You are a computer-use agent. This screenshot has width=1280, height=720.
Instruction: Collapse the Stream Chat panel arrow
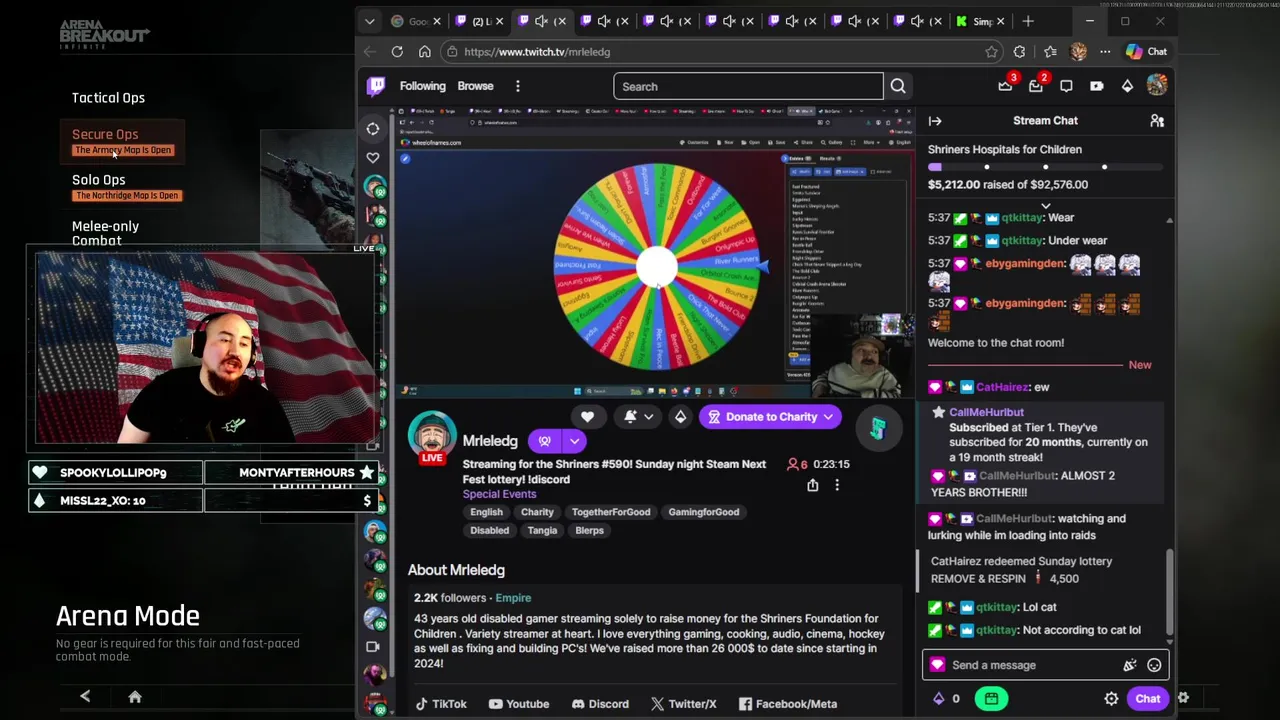pos(935,121)
